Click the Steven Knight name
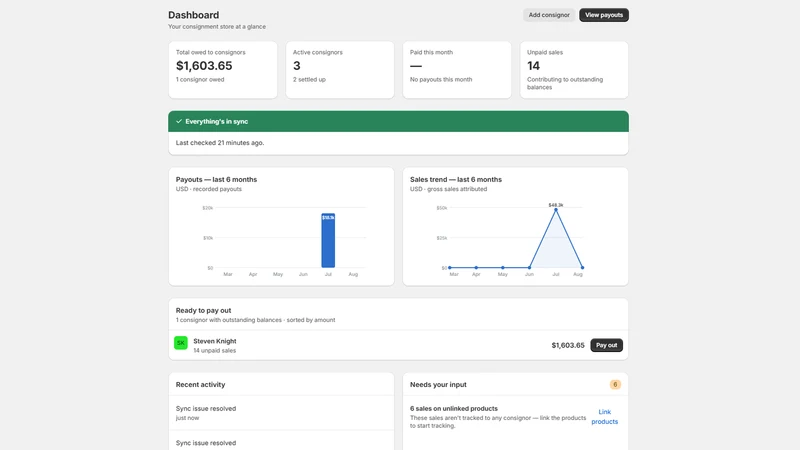The width and height of the screenshot is (800, 450). point(215,341)
